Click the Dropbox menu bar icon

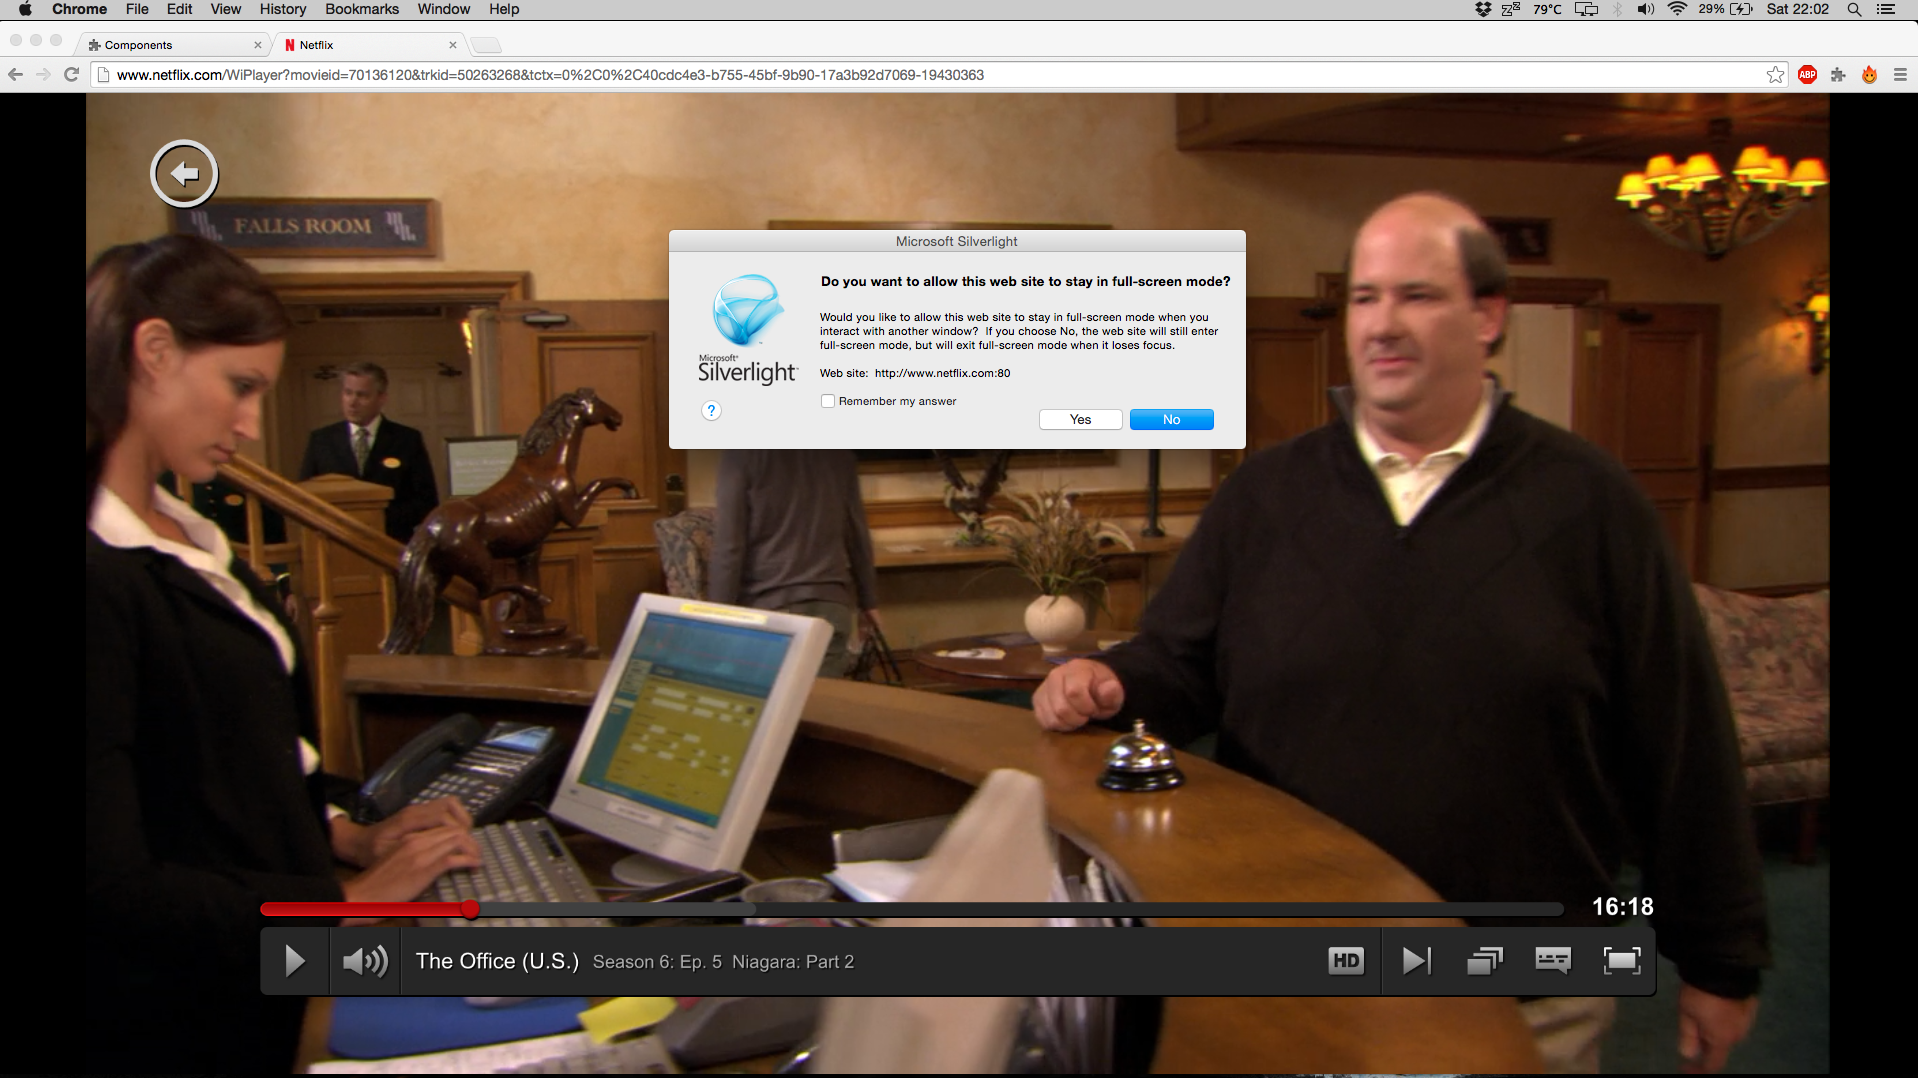coord(1483,9)
